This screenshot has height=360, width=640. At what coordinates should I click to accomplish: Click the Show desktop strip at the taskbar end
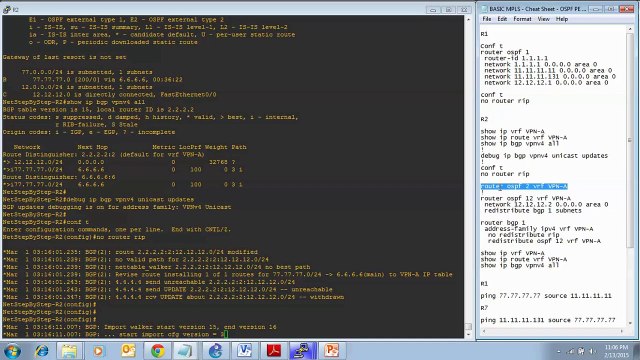tap(637, 351)
